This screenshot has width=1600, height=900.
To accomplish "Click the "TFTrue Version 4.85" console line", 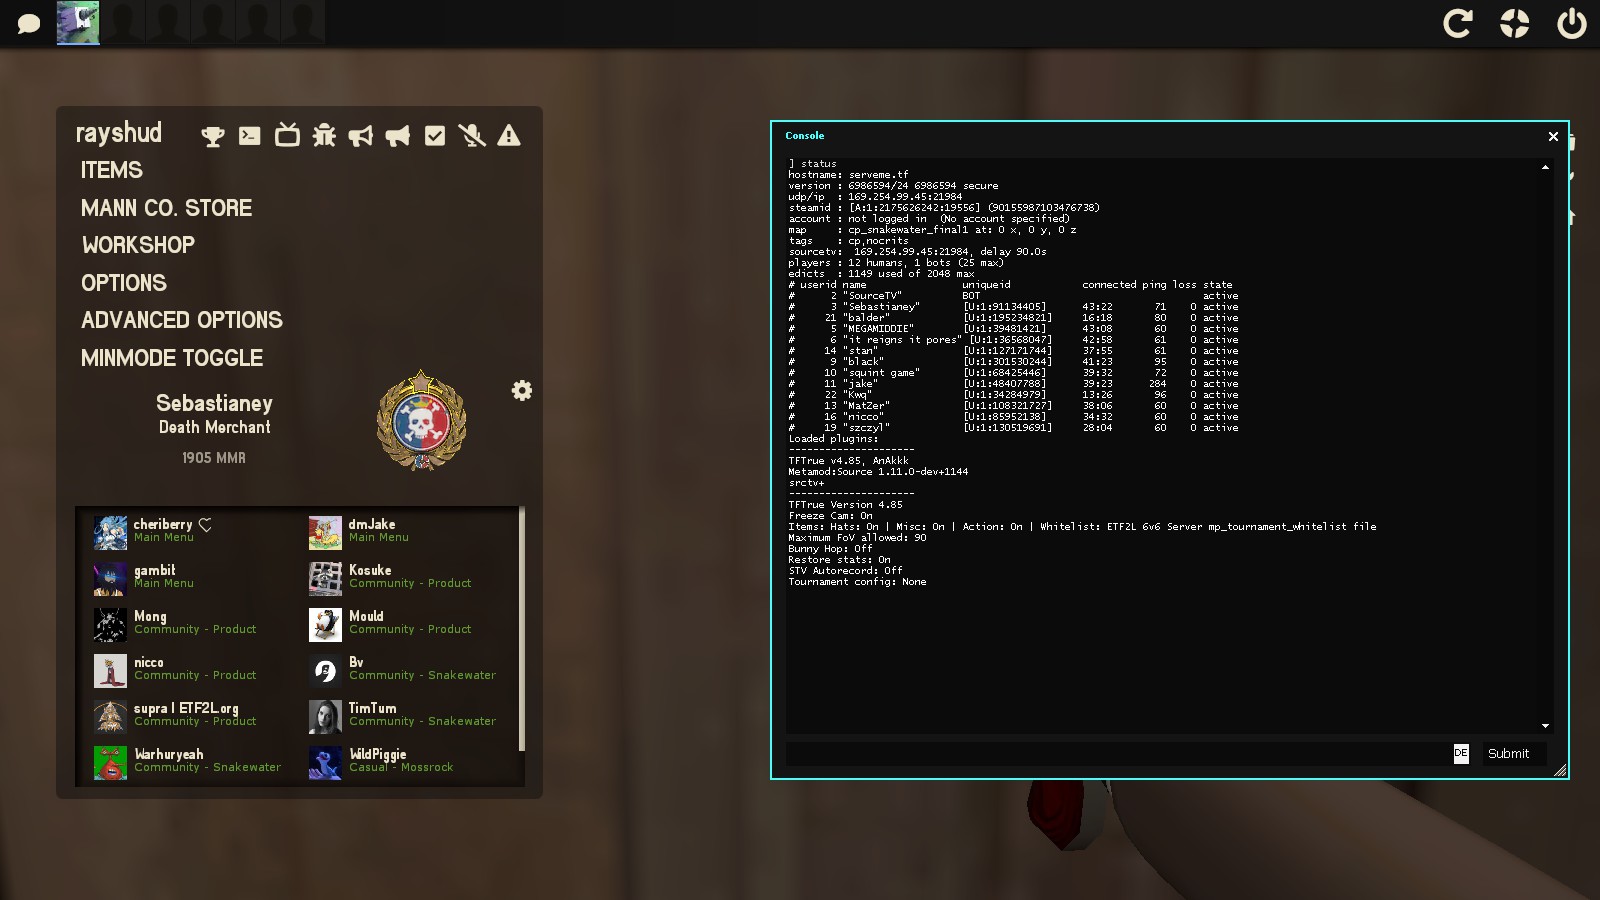I will (x=845, y=505).
